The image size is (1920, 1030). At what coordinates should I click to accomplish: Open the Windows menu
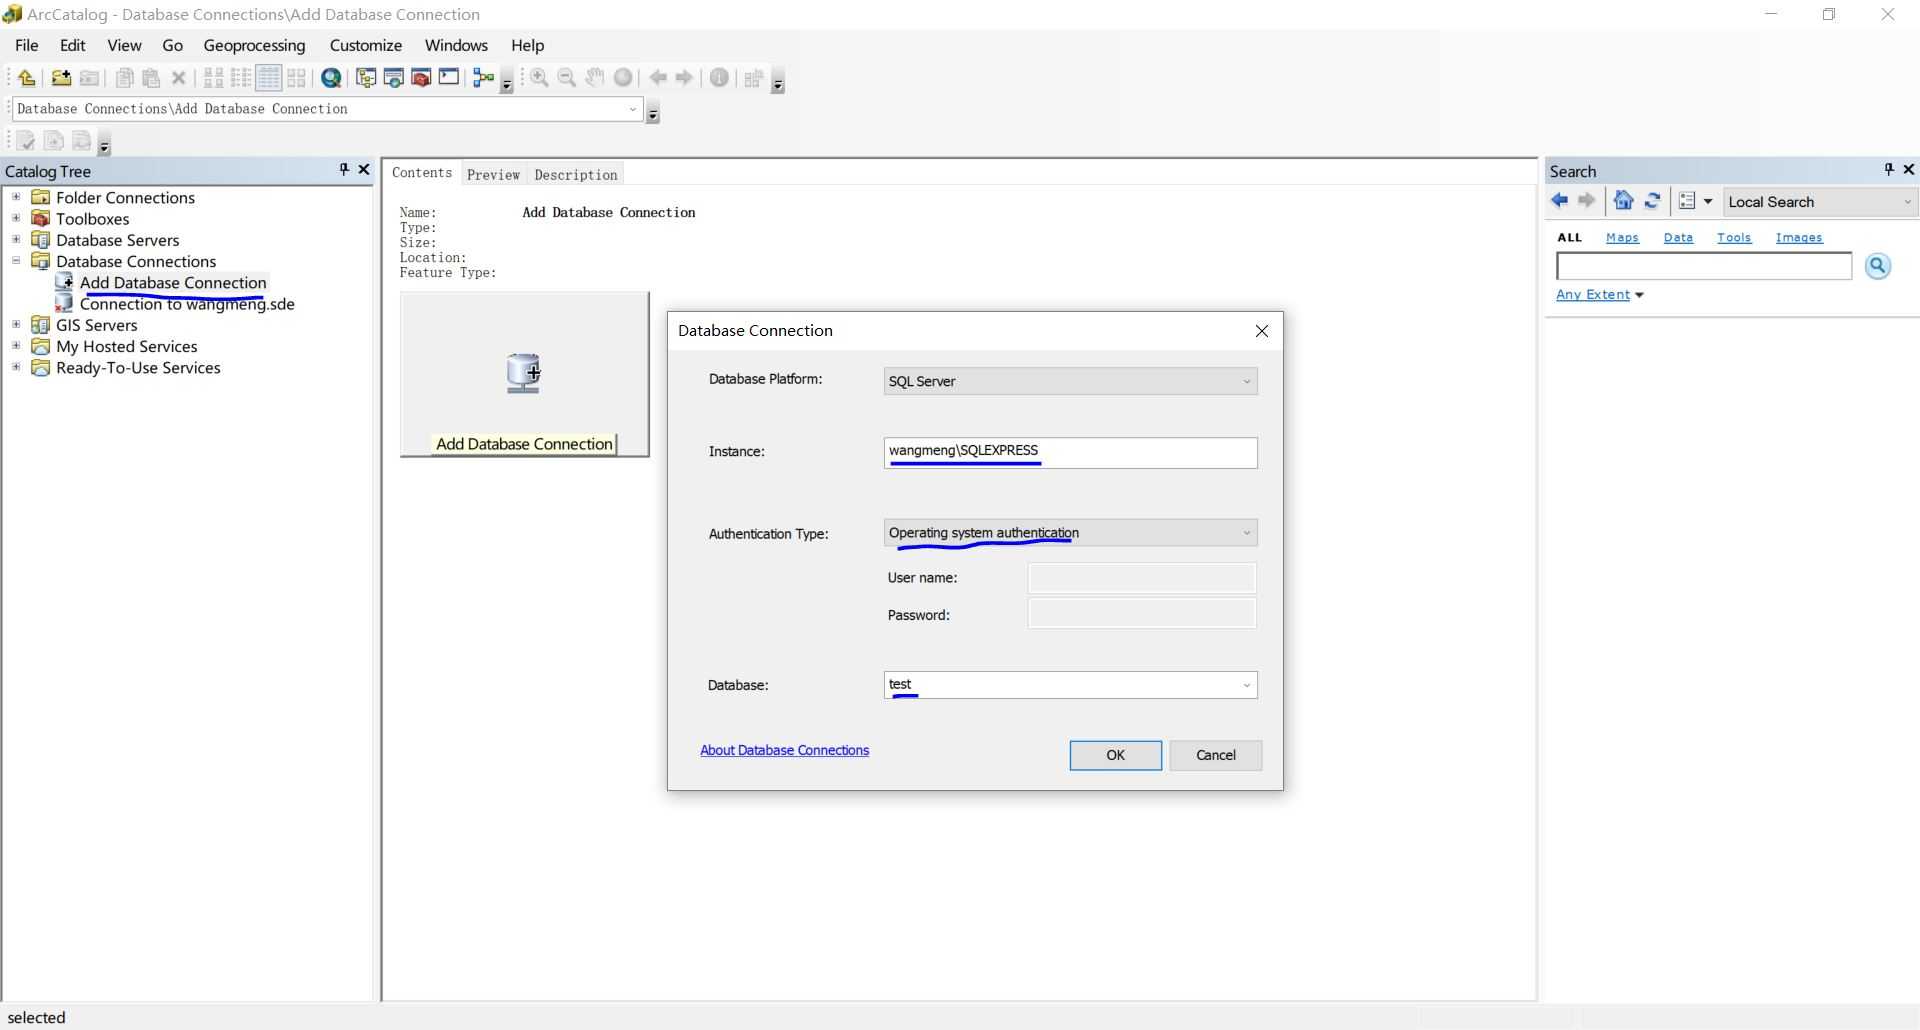(456, 45)
